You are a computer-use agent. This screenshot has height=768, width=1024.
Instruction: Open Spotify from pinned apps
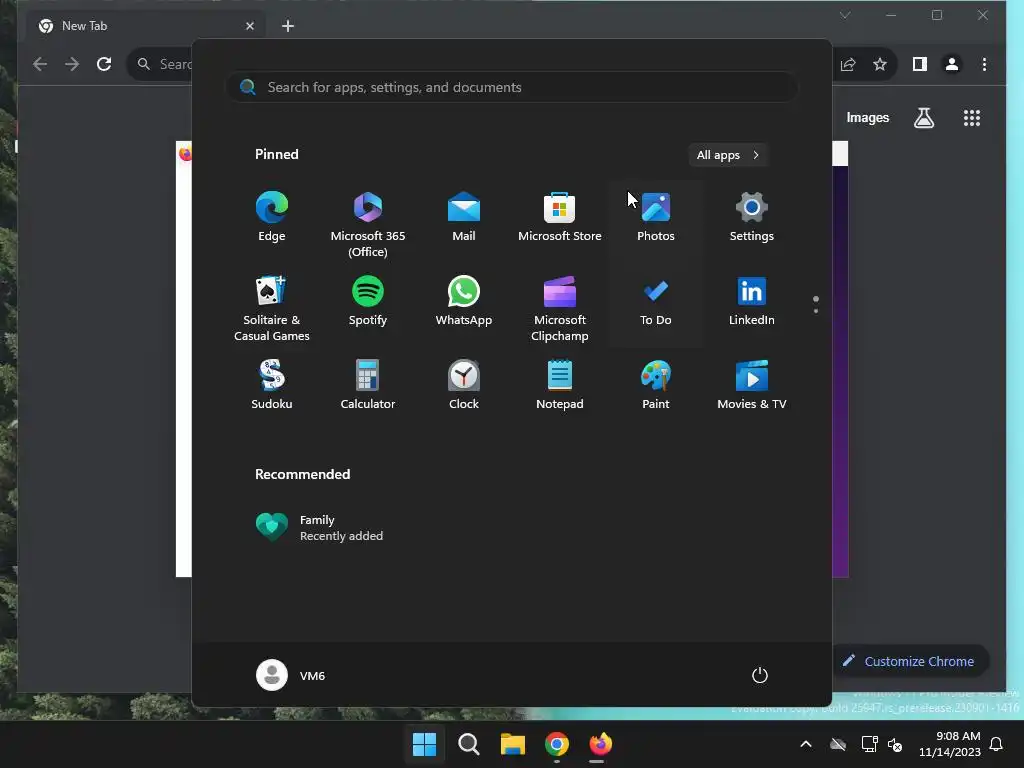tap(368, 302)
